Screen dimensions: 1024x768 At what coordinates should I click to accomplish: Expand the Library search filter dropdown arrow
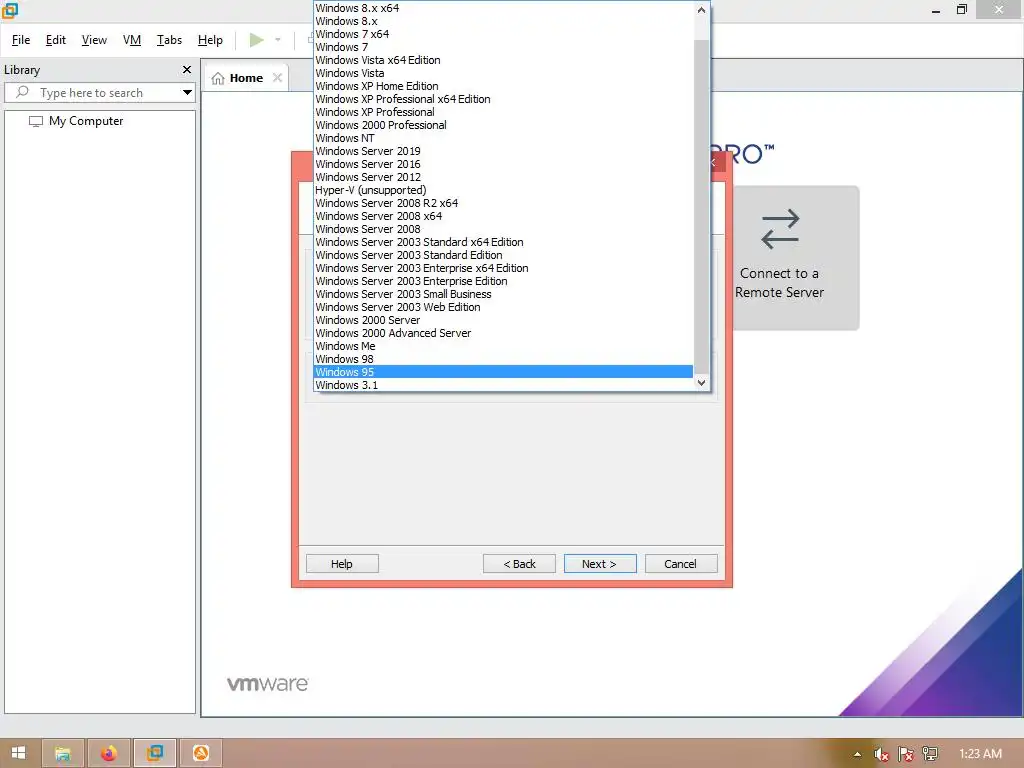(187, 93)
